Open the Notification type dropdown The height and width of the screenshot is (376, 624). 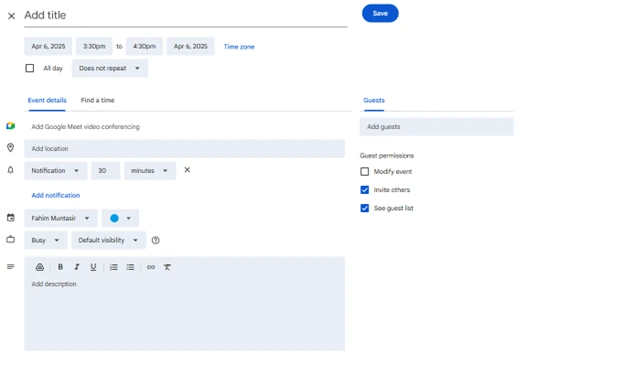pyautogui.click(x=56, y=170)
